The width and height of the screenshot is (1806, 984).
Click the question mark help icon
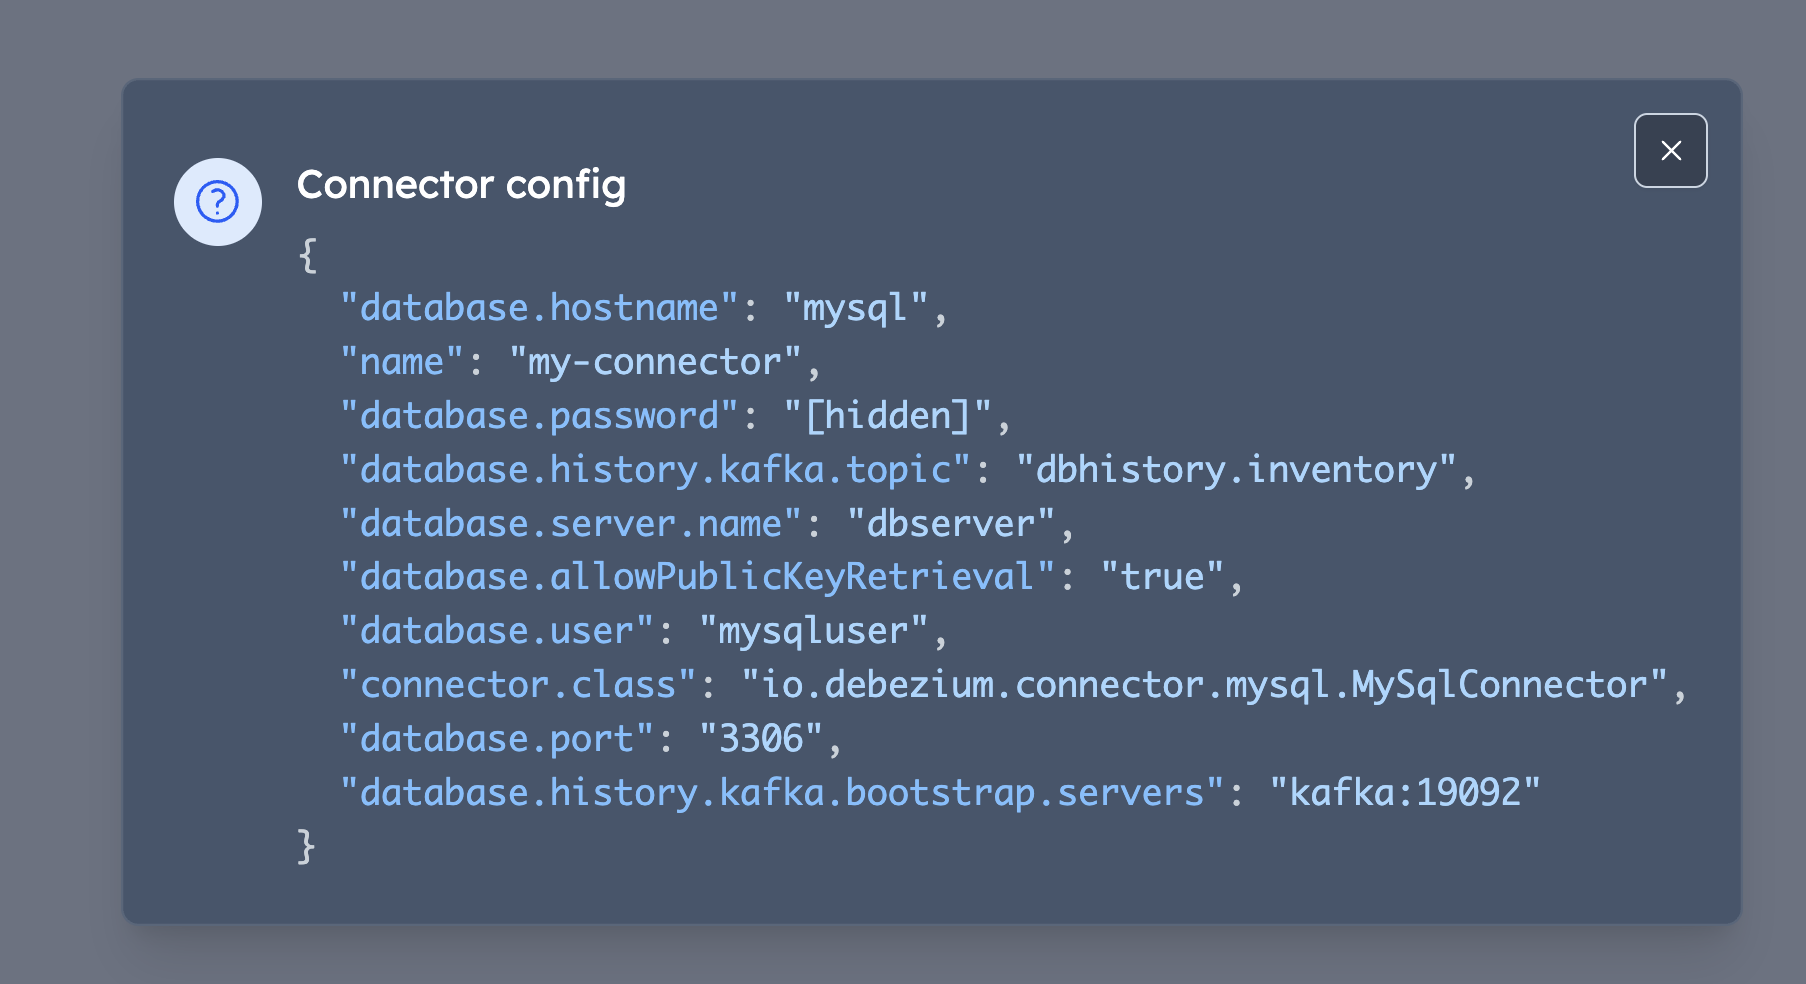coord(217,202)
